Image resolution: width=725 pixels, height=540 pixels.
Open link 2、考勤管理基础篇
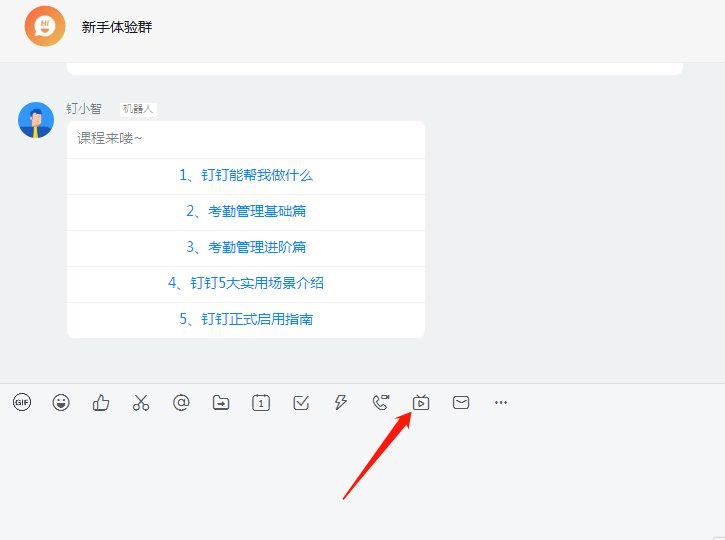[246, 211]
